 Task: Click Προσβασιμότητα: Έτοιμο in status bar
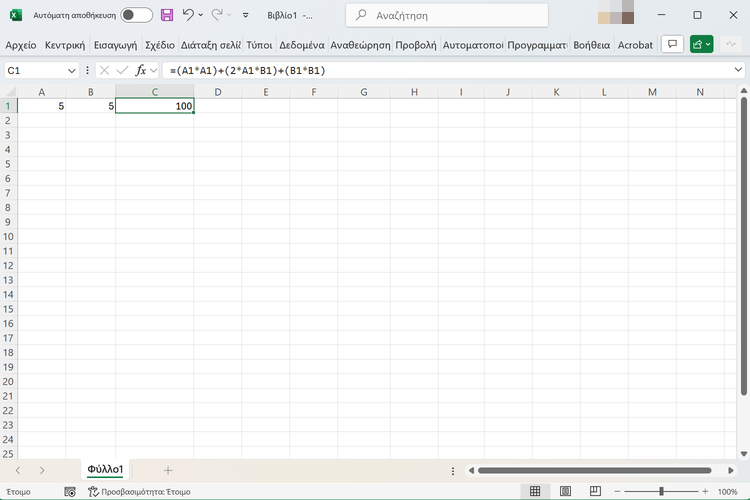pyautogui.click(x=140, y=491)
